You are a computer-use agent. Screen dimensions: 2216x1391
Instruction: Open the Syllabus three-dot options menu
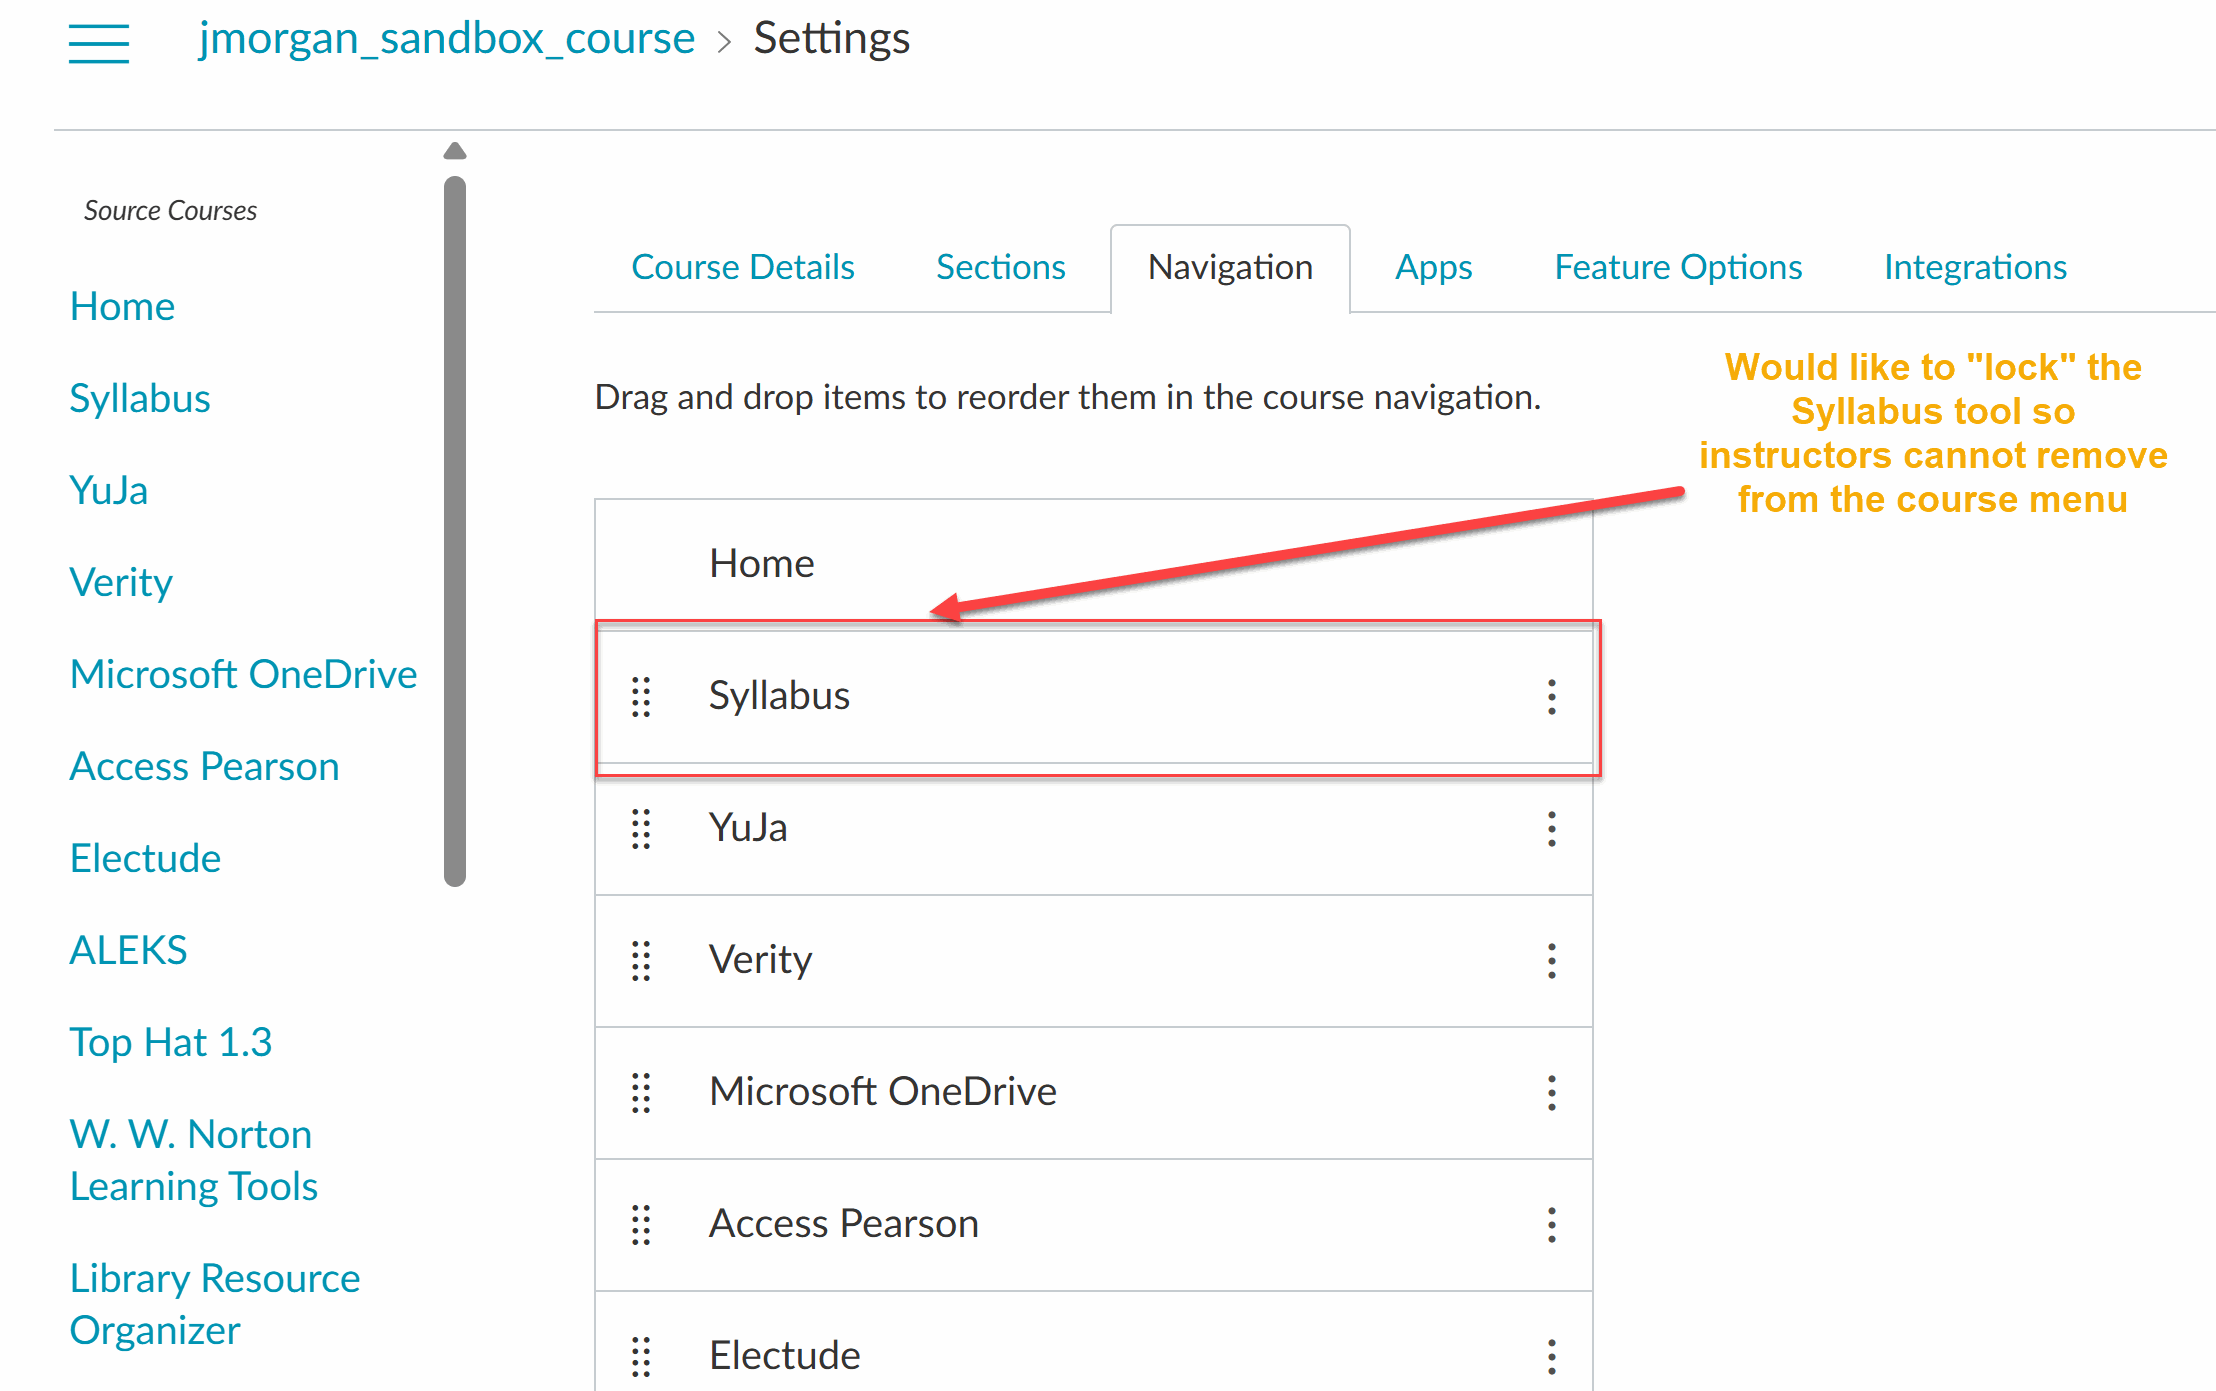pos(1551,696)
